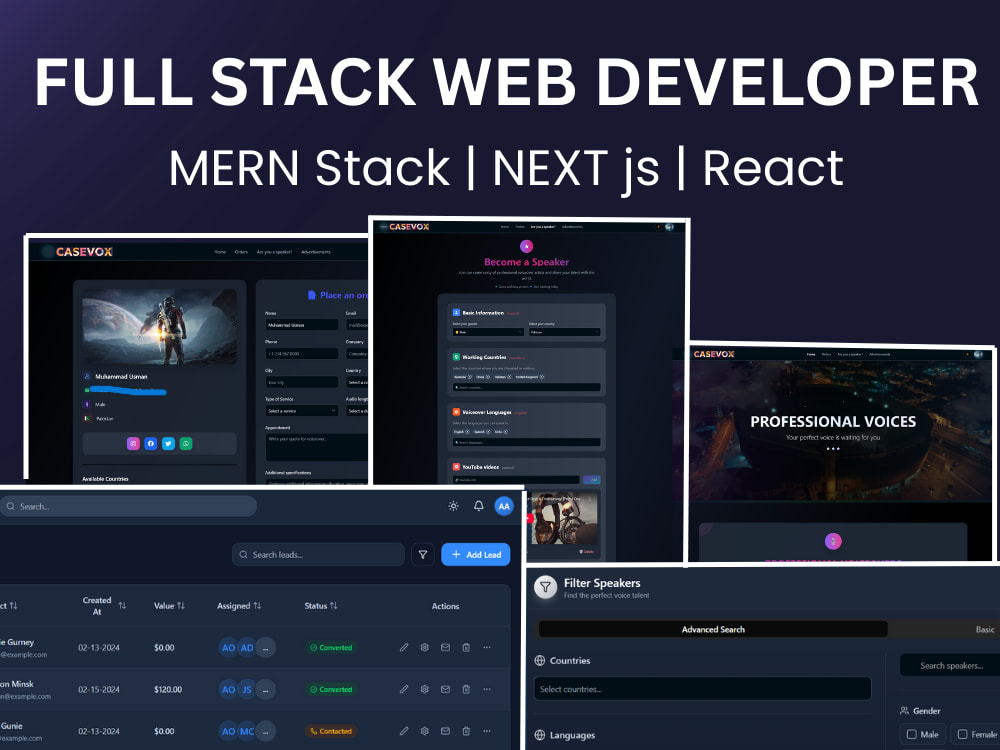Image resolution: width=1000 pixels, height=750 pixels.
Task: Click the Contacted status badge in Gunie row
Action: click(331, 731)
